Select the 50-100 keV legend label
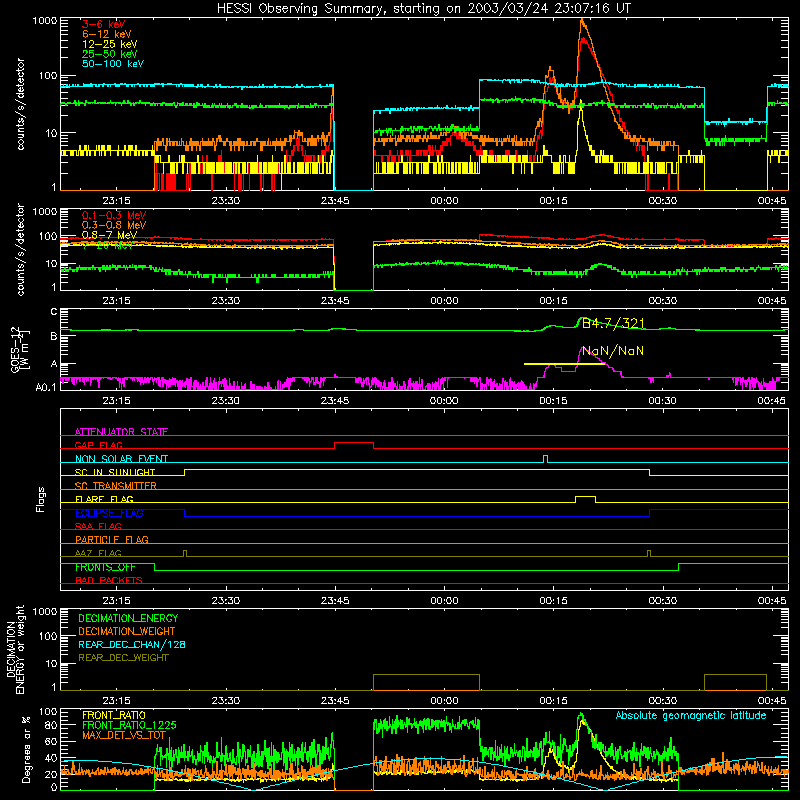The width and height of the screenshot is (800, 800). [x=113, y=64]
